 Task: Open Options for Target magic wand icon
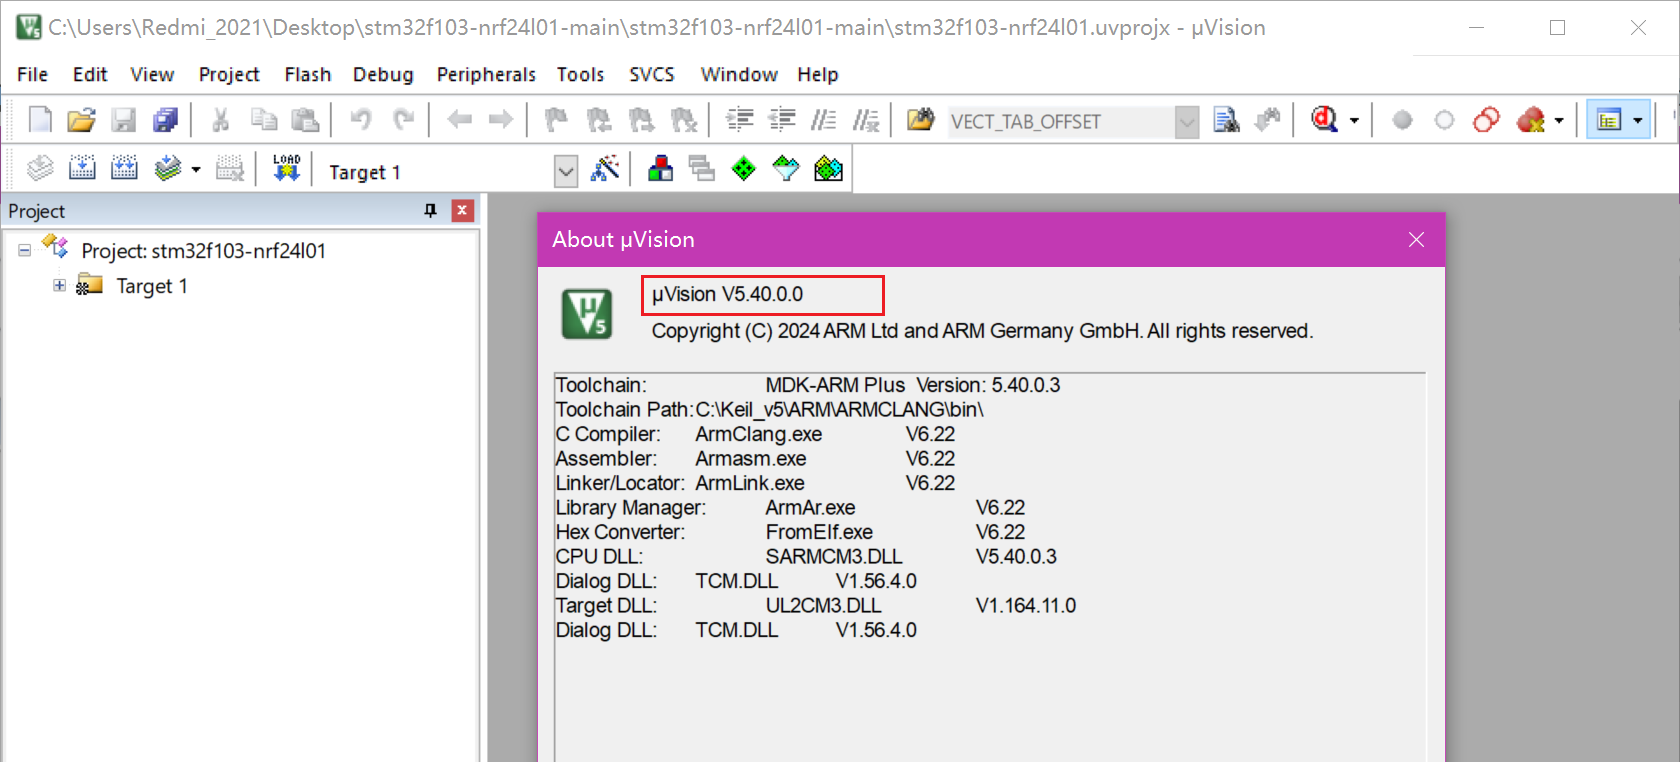tap(605, 169)
